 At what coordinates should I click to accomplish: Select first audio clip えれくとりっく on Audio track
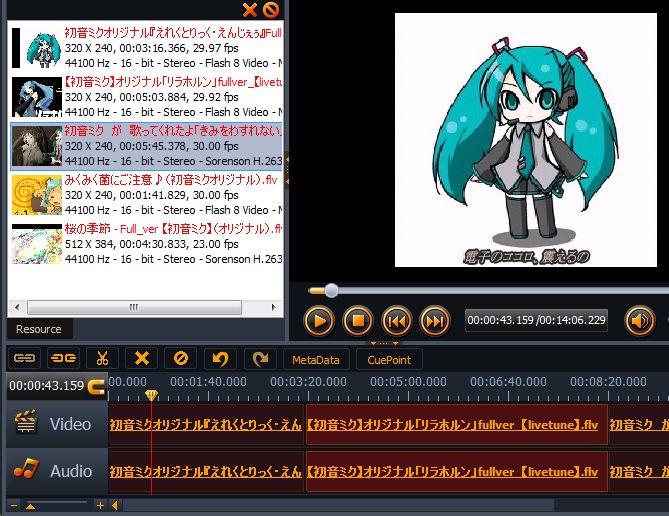pyautogui.click(x=206, y=472)
